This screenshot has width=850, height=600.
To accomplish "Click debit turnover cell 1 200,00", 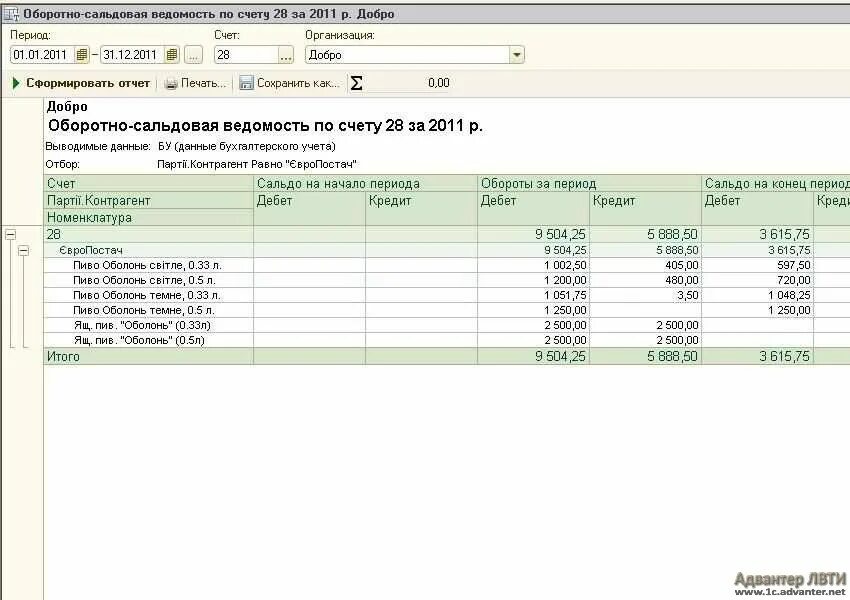I will tap(533, 280).
